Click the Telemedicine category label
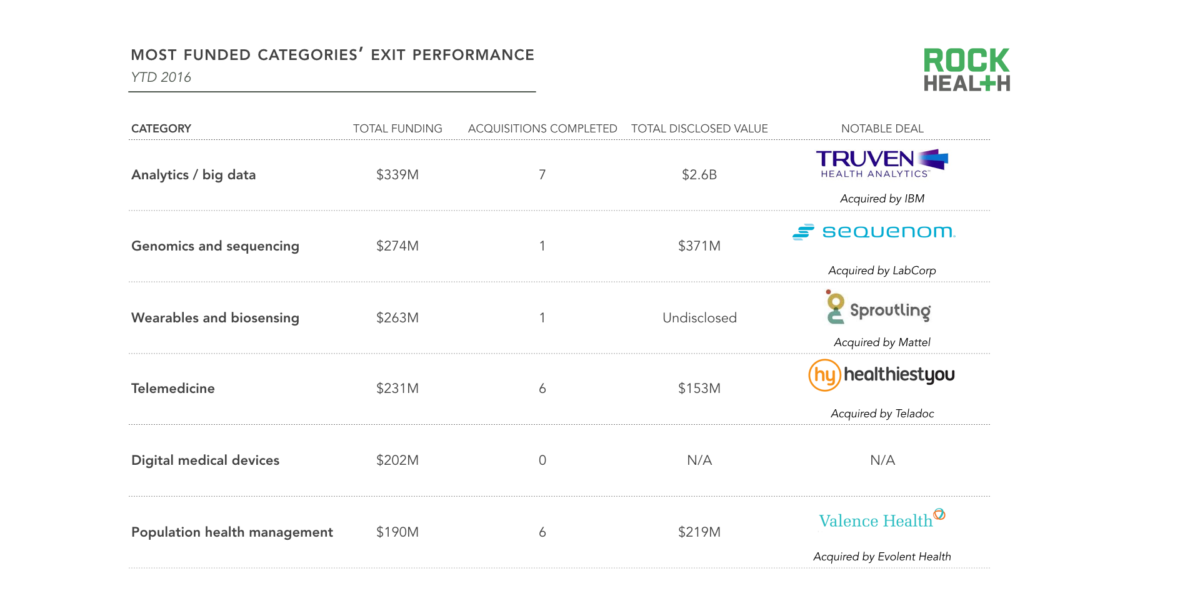Image resolution: width=1200 pixels, height=606 pixels. point(173,388)
